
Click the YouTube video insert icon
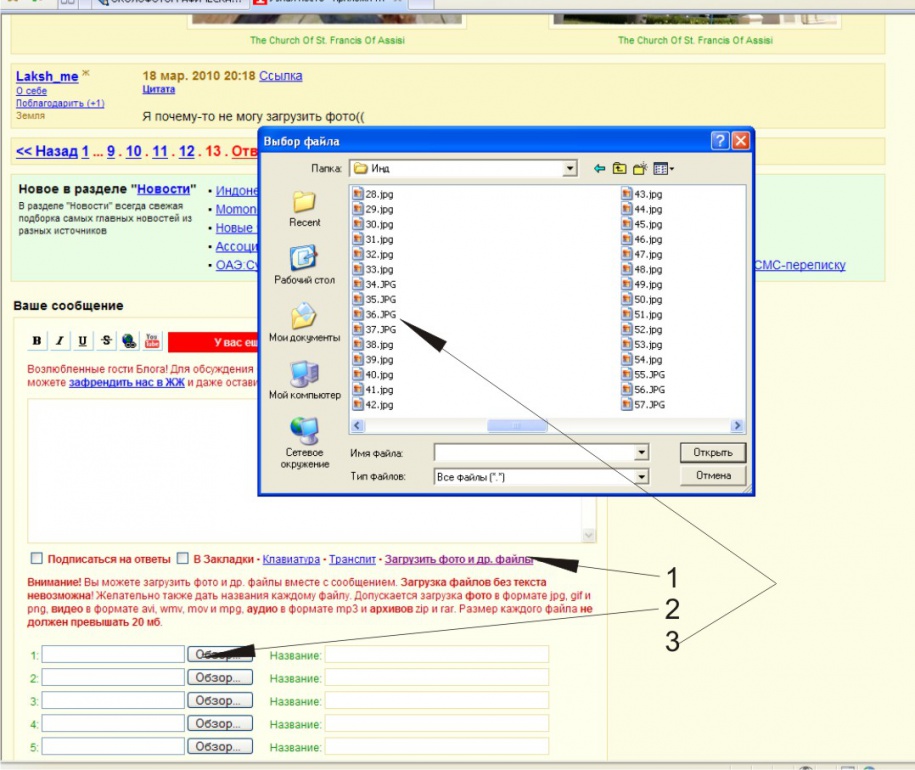pos(152,341)
